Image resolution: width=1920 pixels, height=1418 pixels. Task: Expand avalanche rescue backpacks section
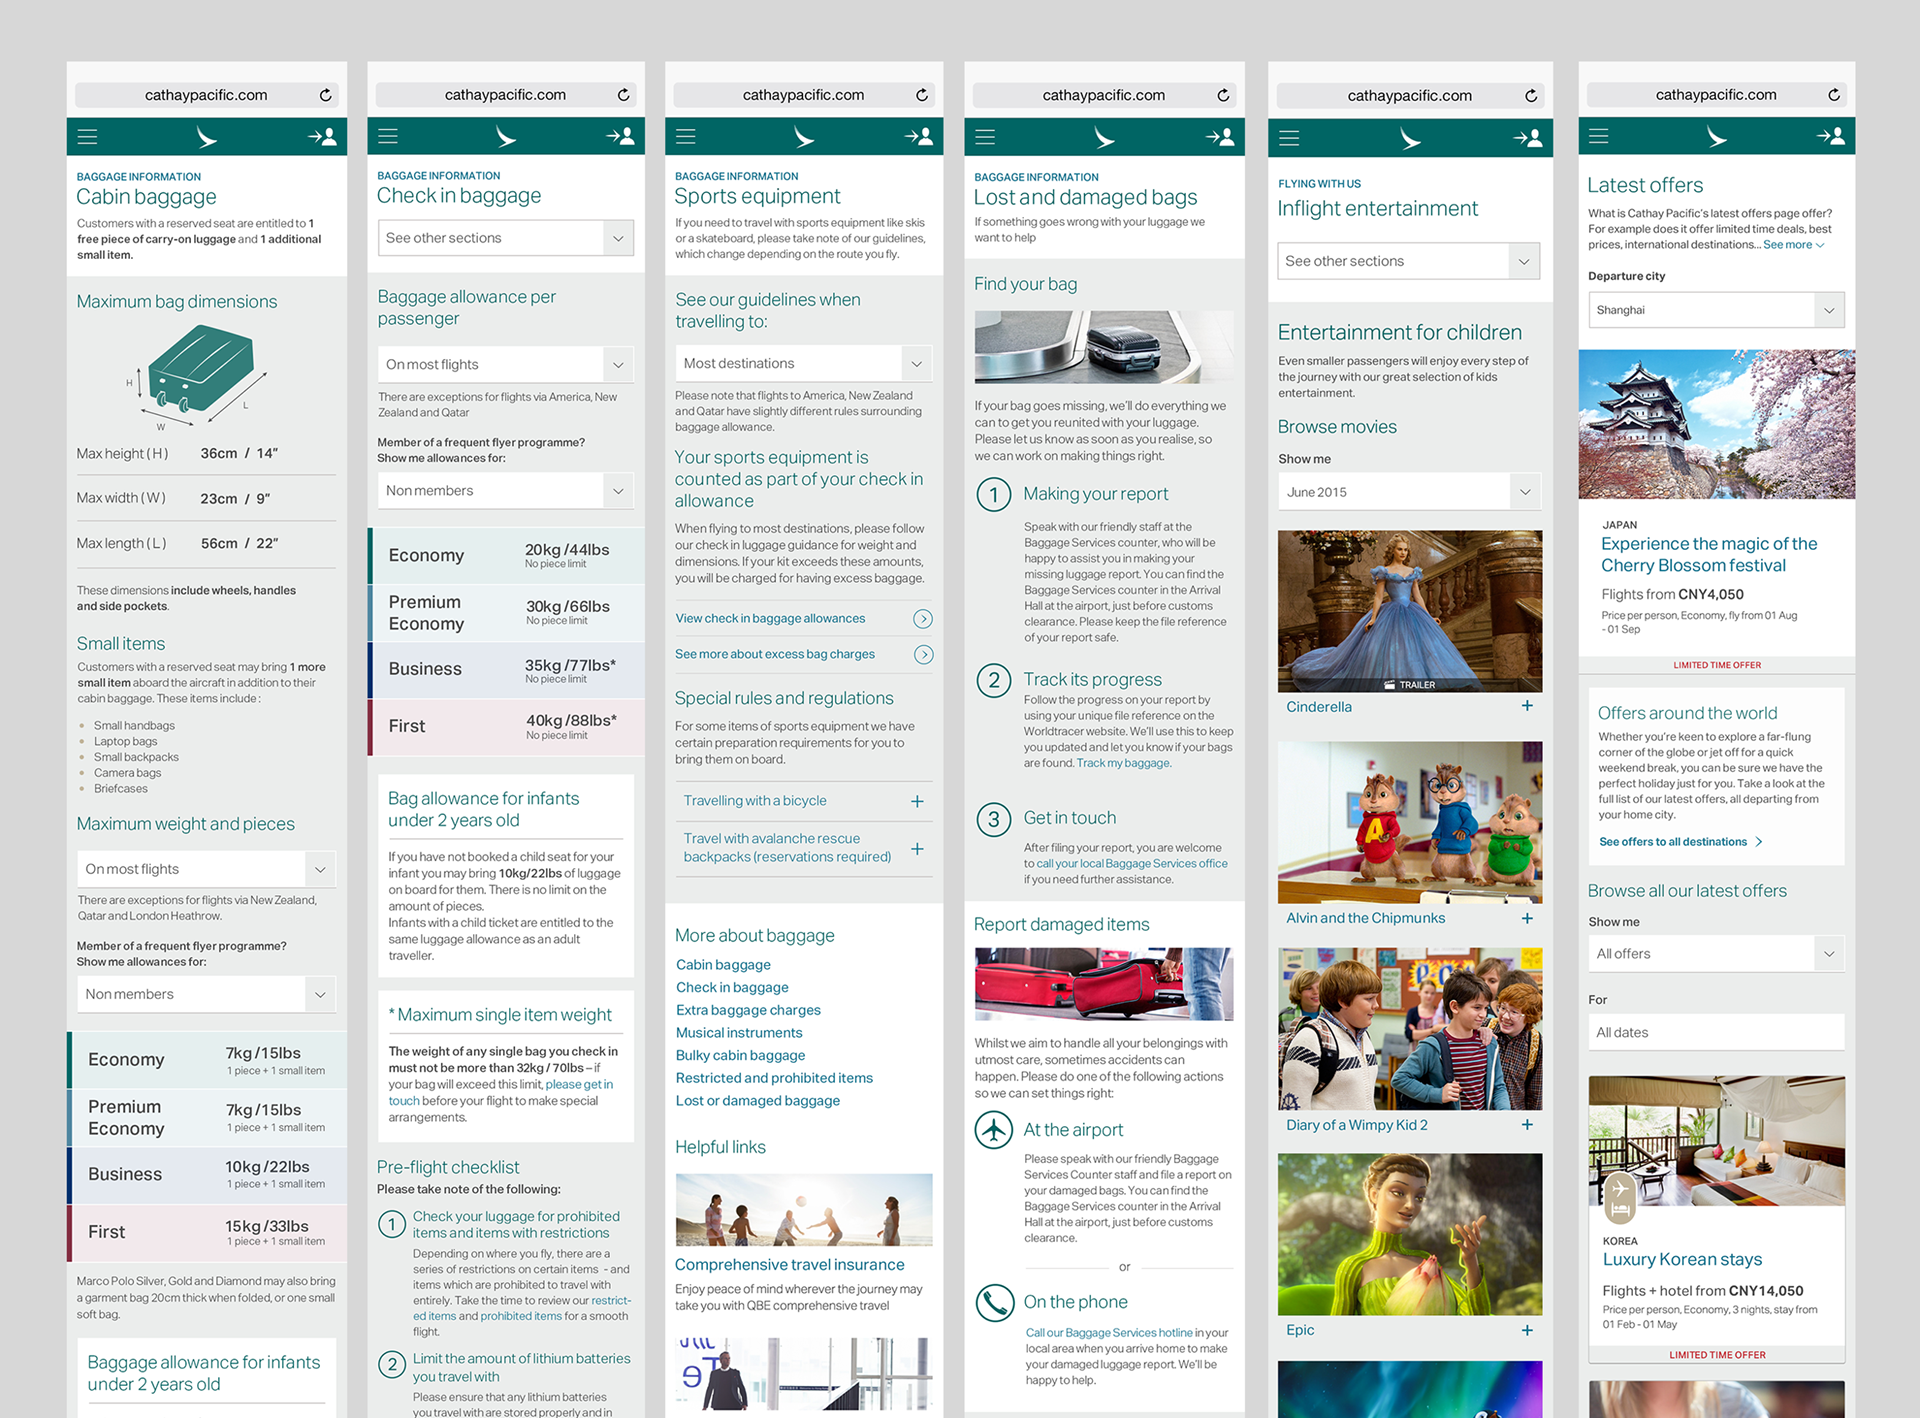916,849
